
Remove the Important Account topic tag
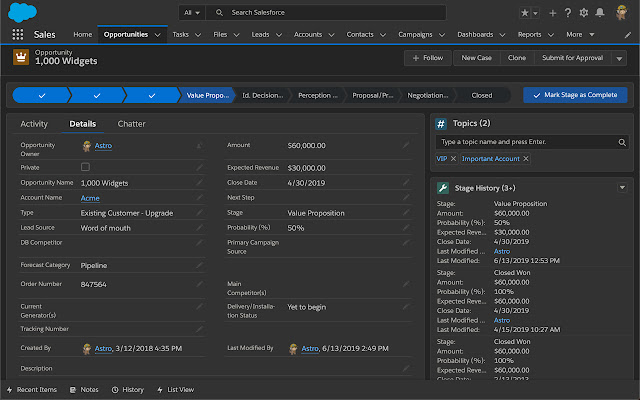coord(526,159)
